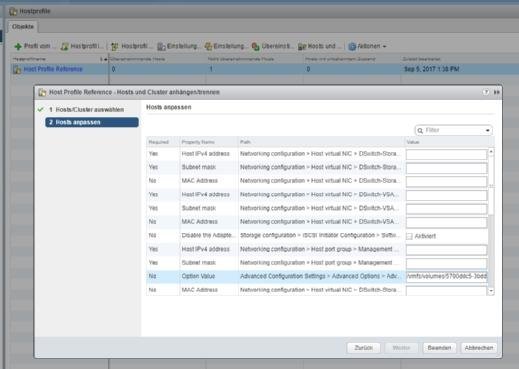Click value field for Management Subnet mask
The width and height of the screenshot is (519, 369).
(x=446, y=263)
